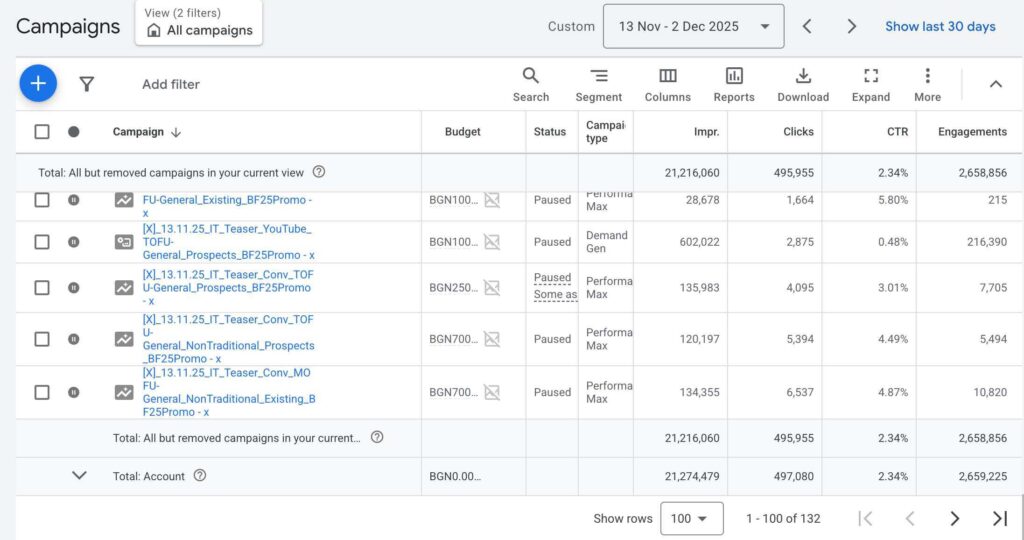This screenshot has width=1024, height=540.
Task: Sort by the Clicks column header
Action: point(798,132)
